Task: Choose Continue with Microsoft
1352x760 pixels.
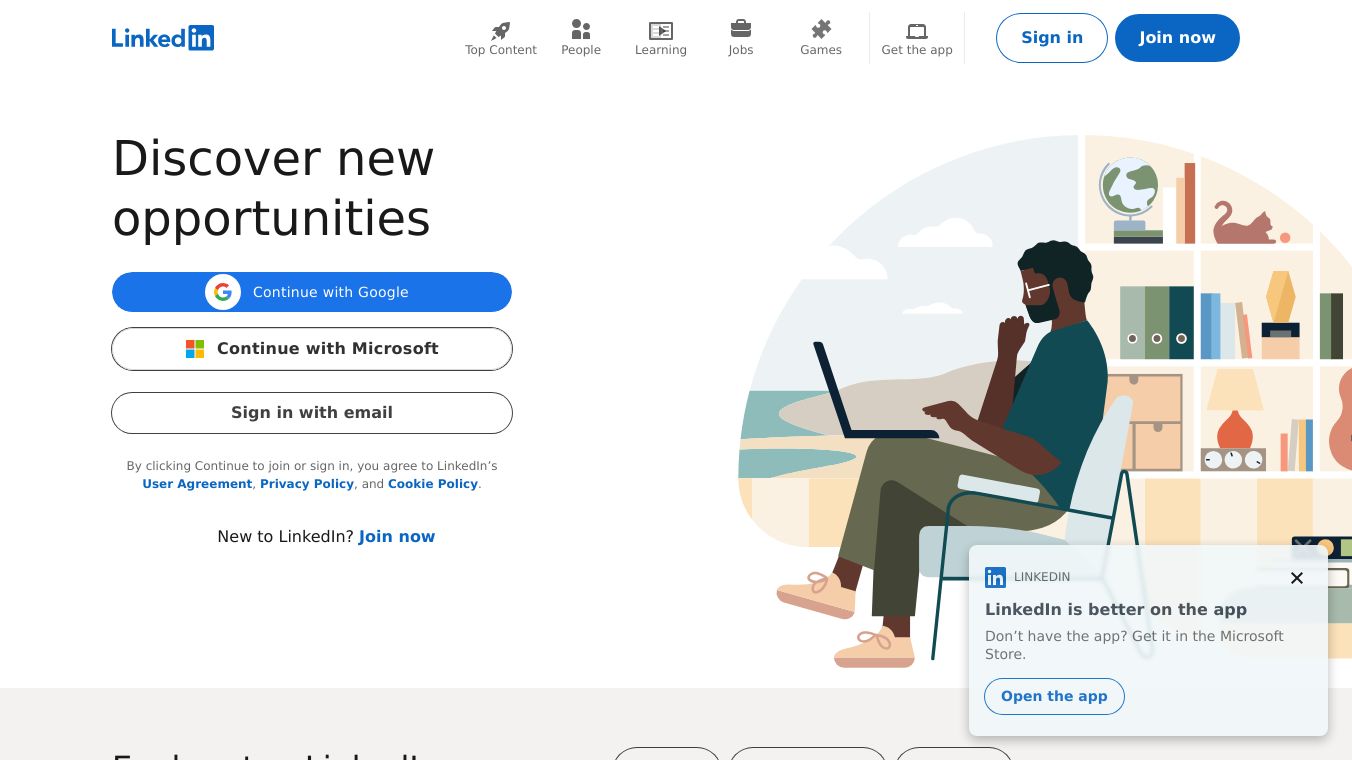Action: point(312,349)
